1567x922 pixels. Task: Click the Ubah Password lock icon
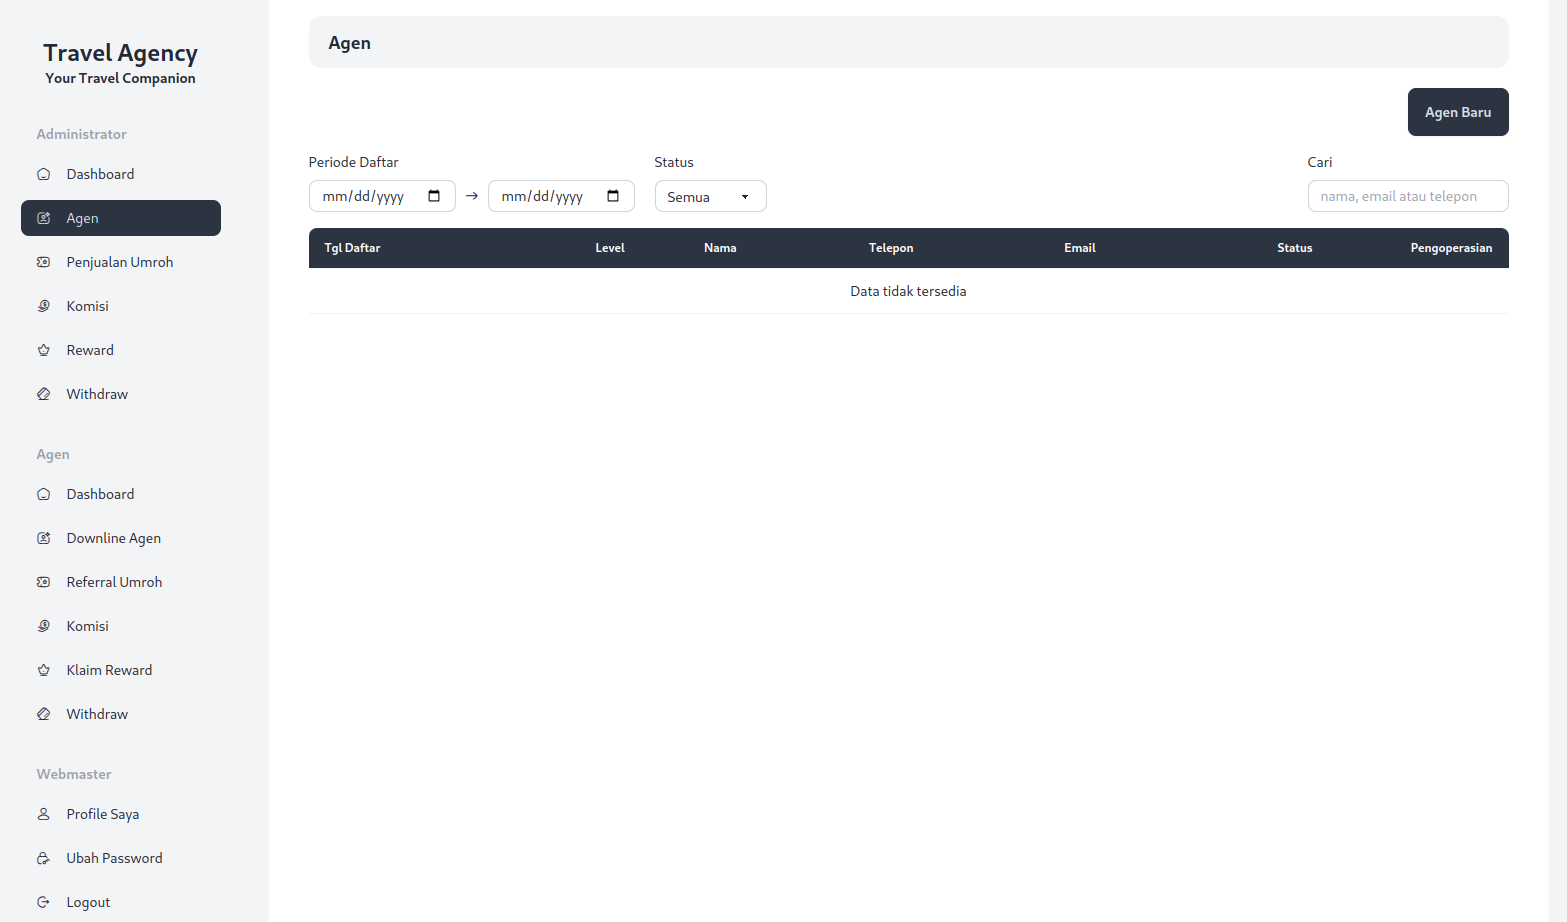pyautogui.click(x=43, y=858)
